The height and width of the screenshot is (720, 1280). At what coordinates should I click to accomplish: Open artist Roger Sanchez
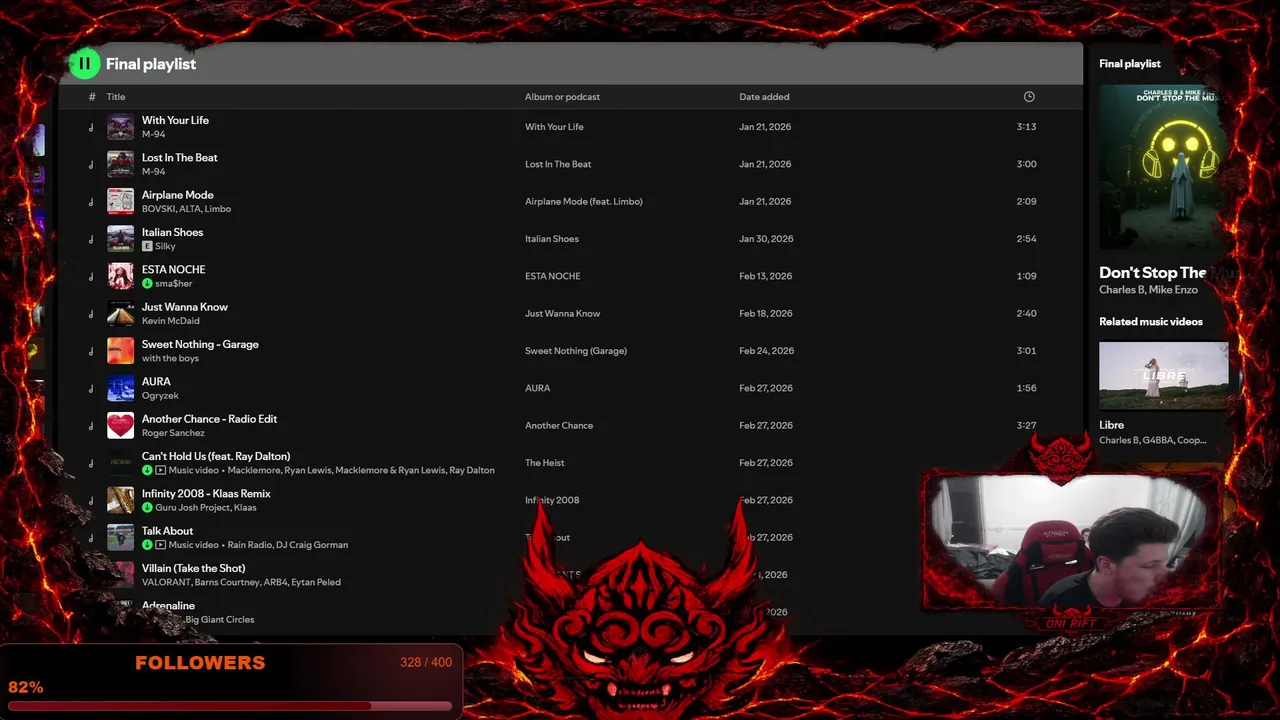pos(173,433)
